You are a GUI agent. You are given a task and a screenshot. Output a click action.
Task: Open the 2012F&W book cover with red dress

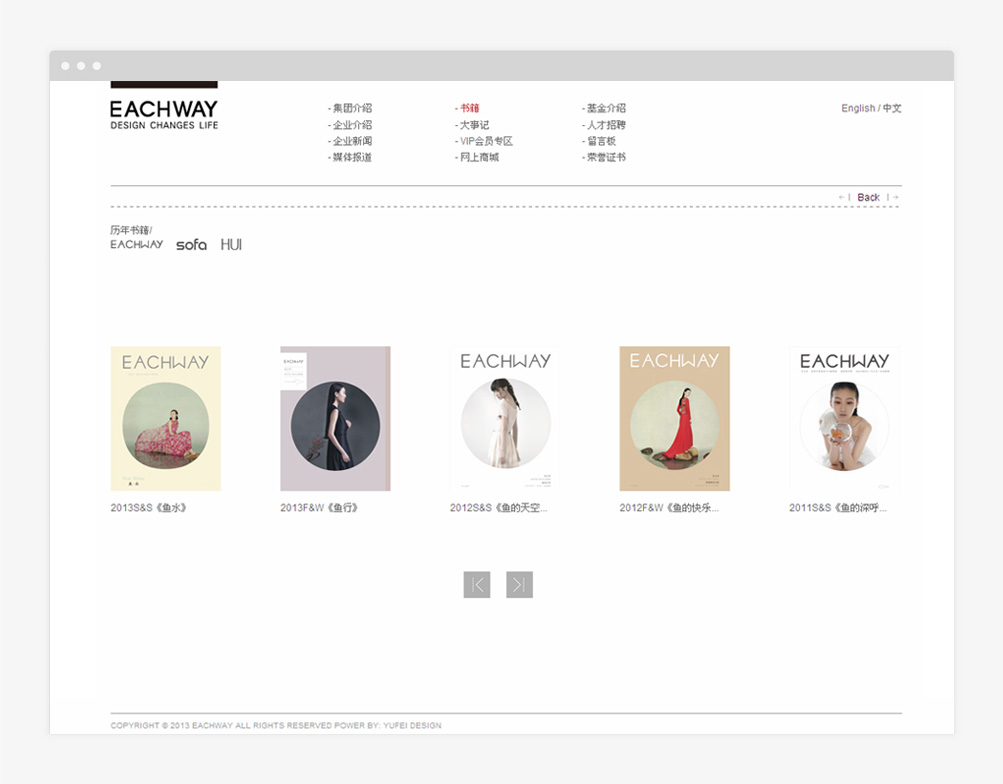click(674, 418)
